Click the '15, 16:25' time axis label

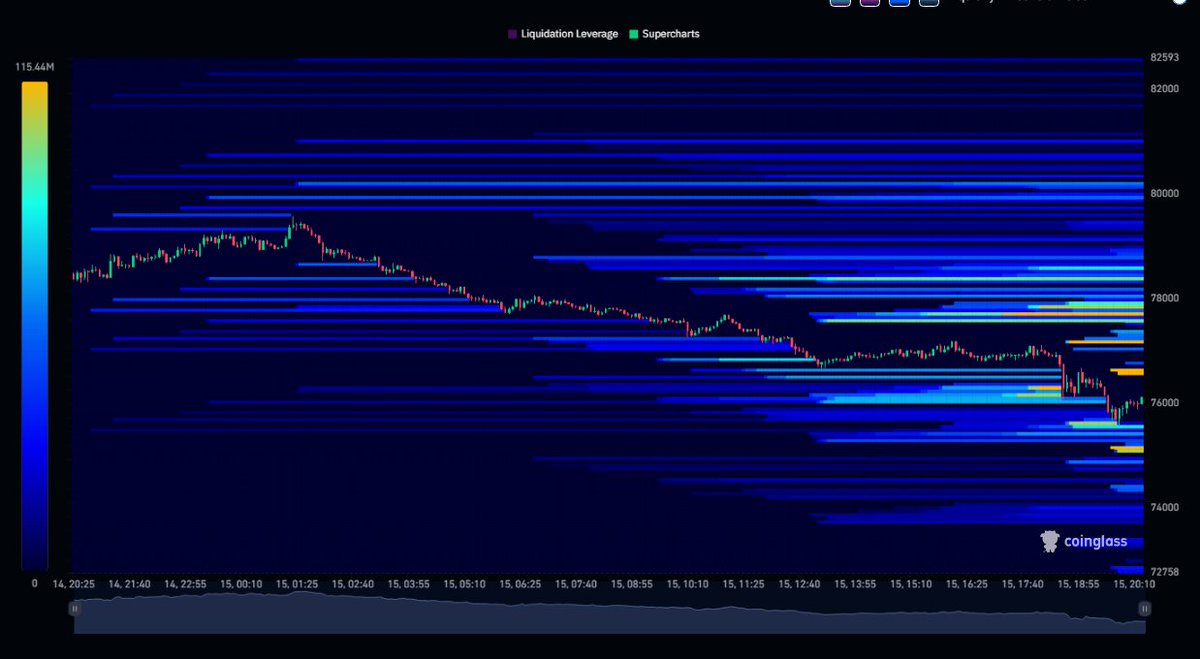point(969,583)
